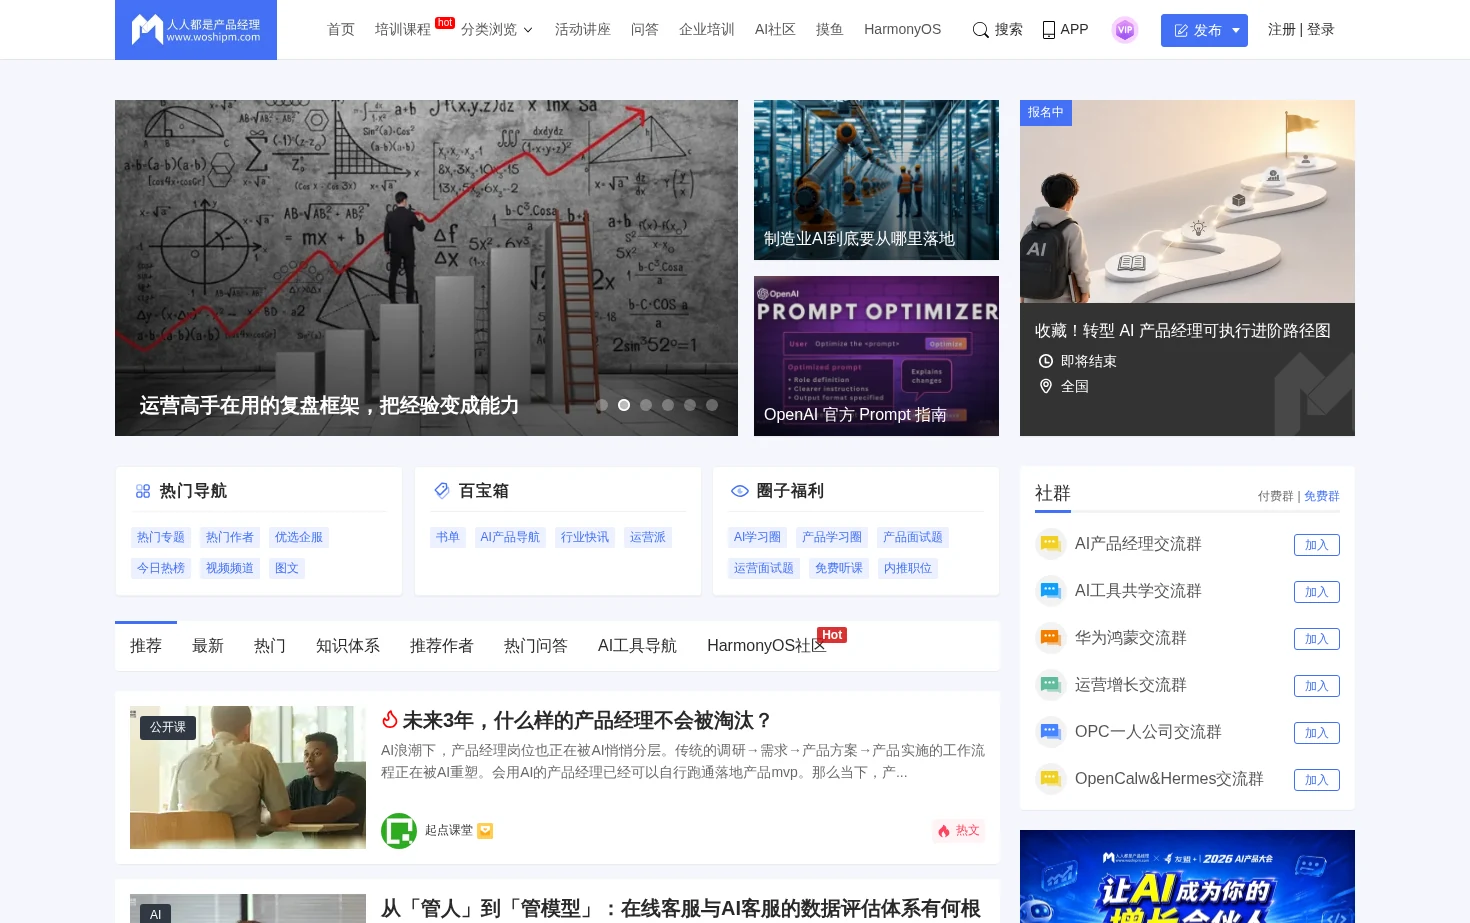The image size is (1470, 923).
Task: Open 今日热榜 tag
Action: click(x=161, y=568)
